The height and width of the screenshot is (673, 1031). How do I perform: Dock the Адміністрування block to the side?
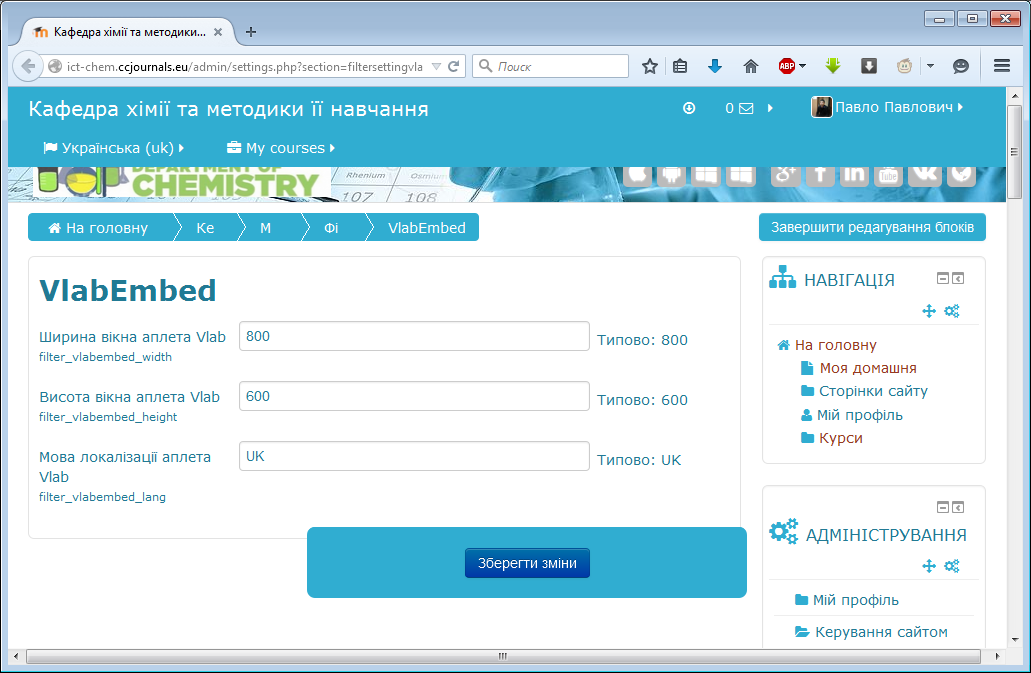coord(958,507)
